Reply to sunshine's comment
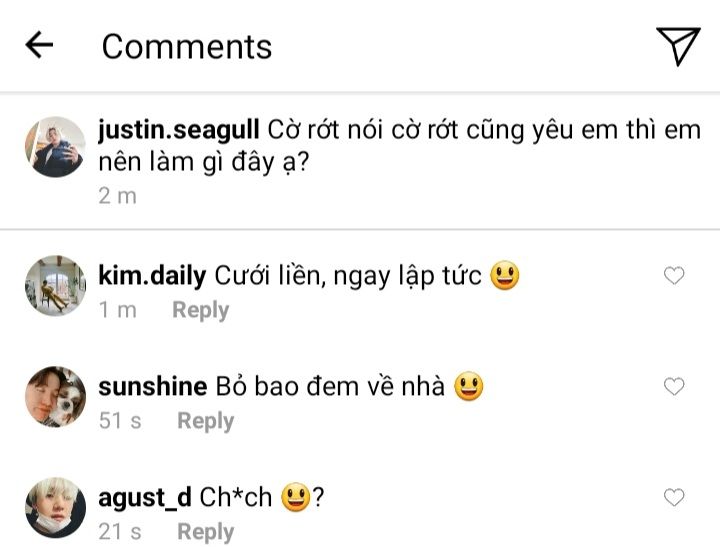 (205, 422)
